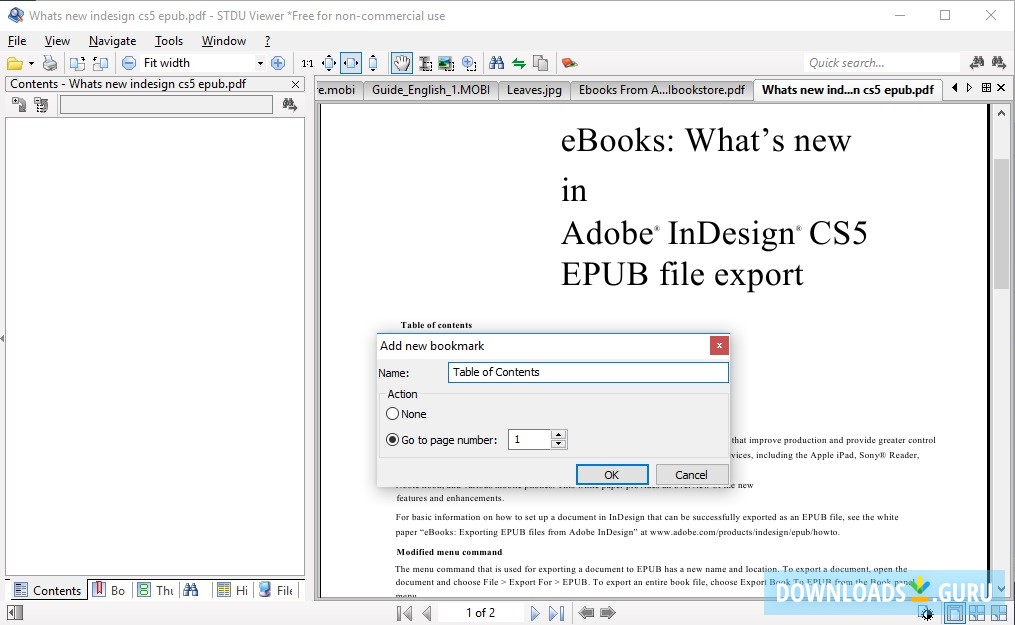Set zoom to actual size 1:1
Viewport: 1015px width, 625px height.
pyautogui.click(x=307, y=62)
